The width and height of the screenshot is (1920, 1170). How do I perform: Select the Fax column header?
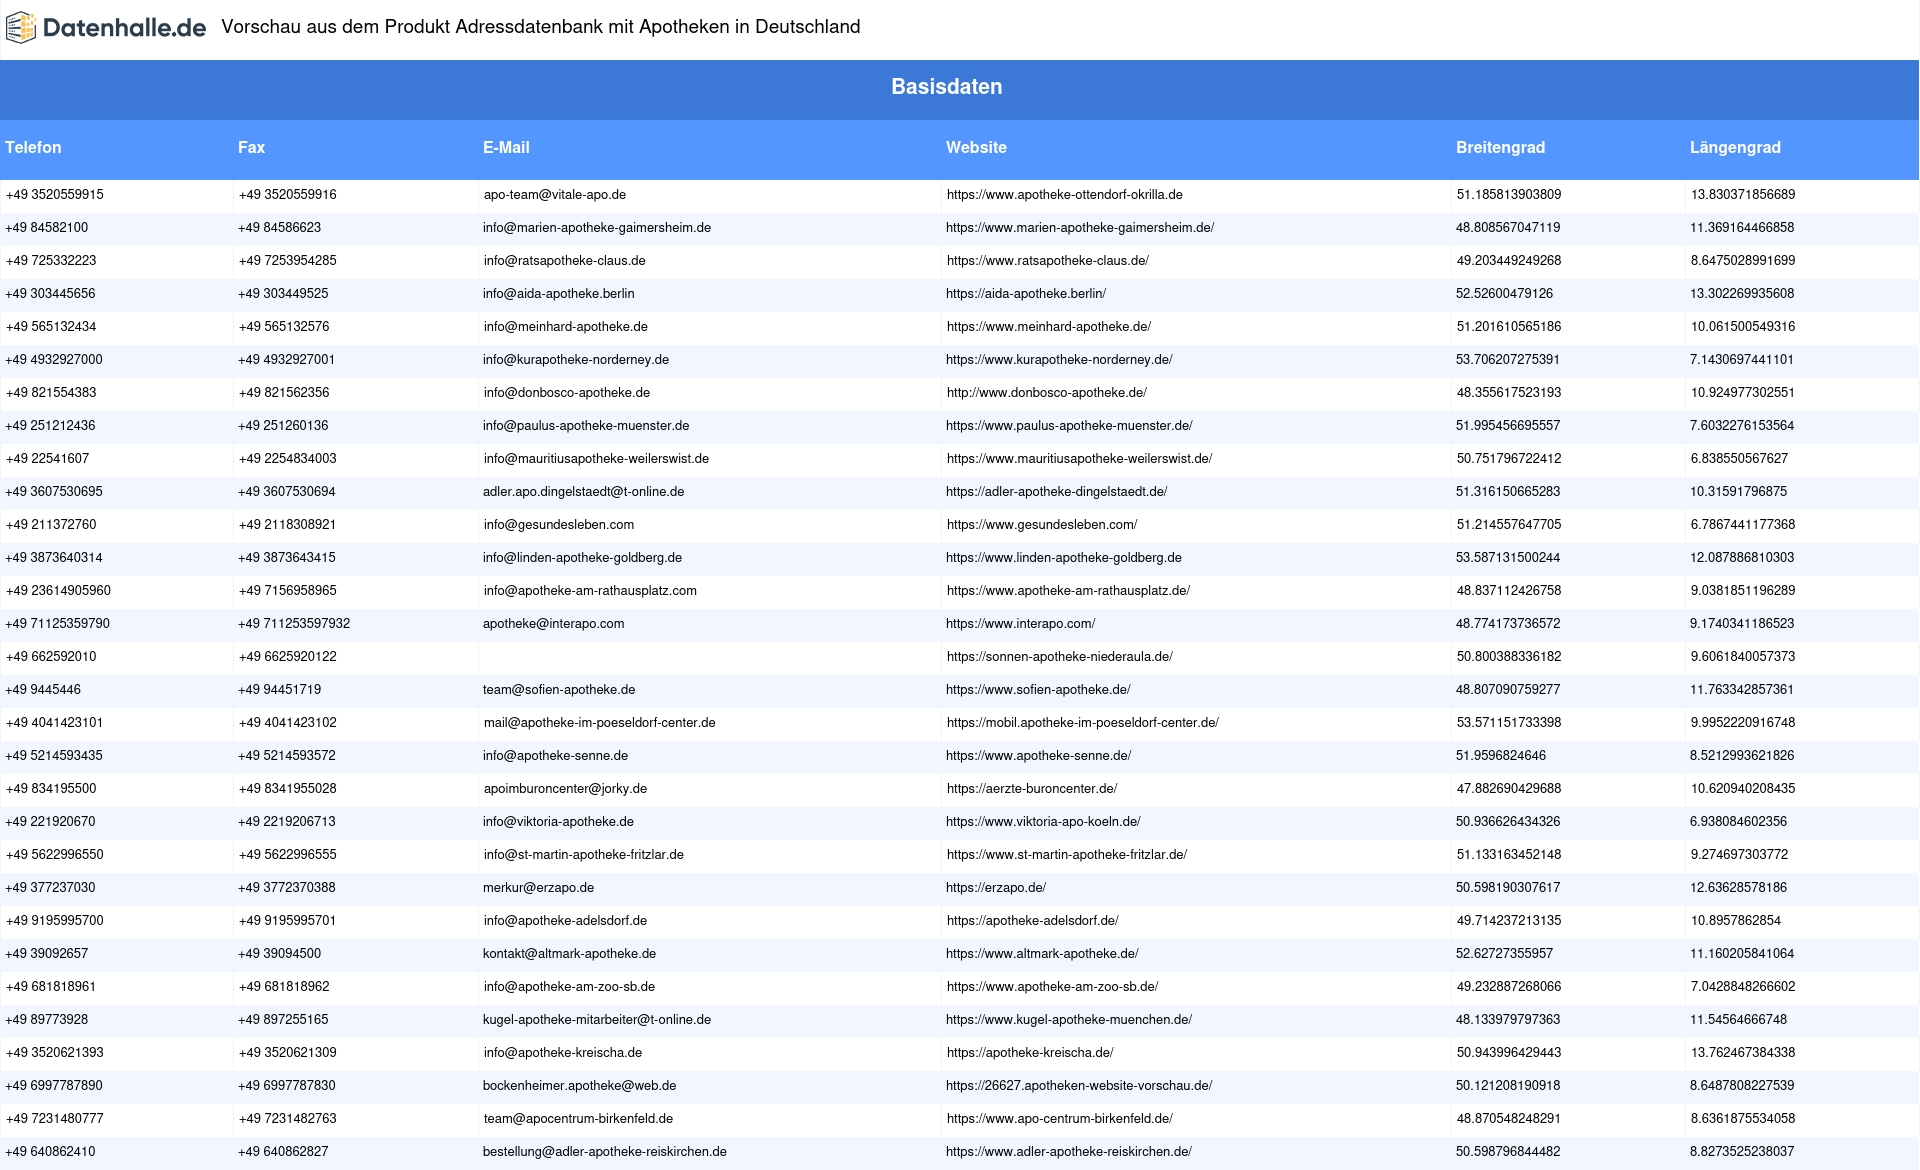[x=251, y=147]
